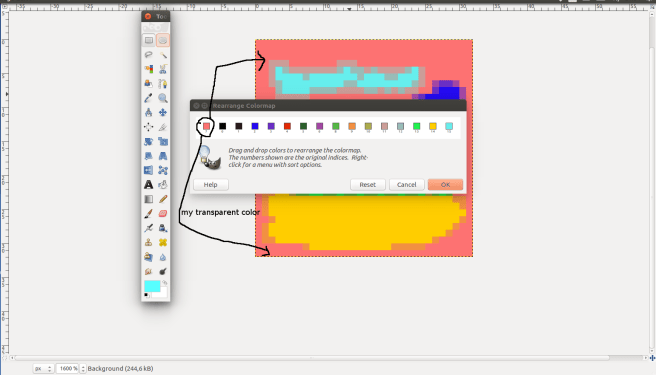Click the violet colormap swatch
Screen dimensions: 656x375
(x=271, y=126)
